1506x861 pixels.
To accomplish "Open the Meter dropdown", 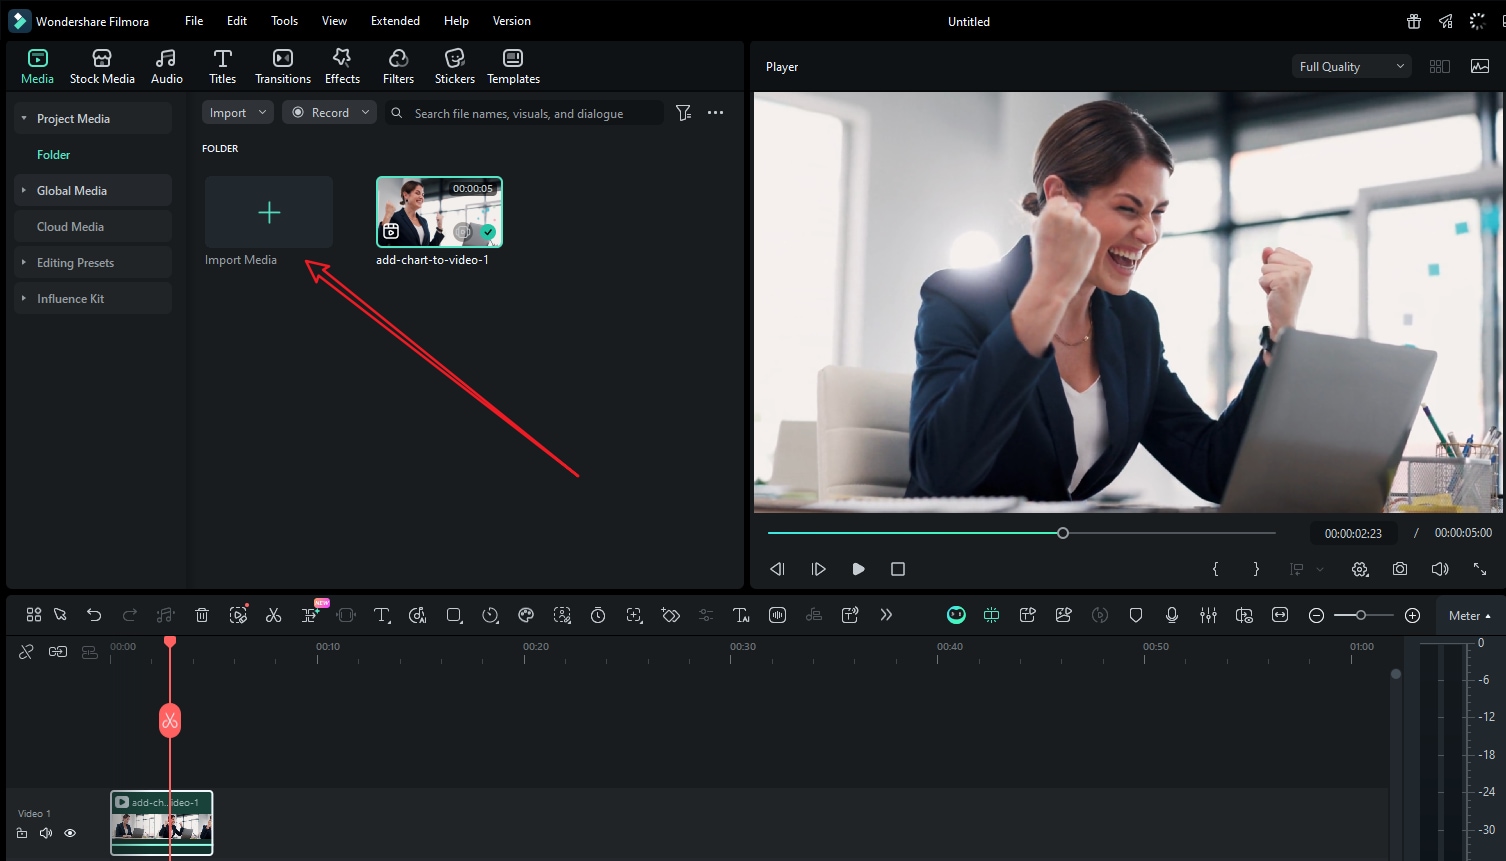I will [x=1470, y=616].
